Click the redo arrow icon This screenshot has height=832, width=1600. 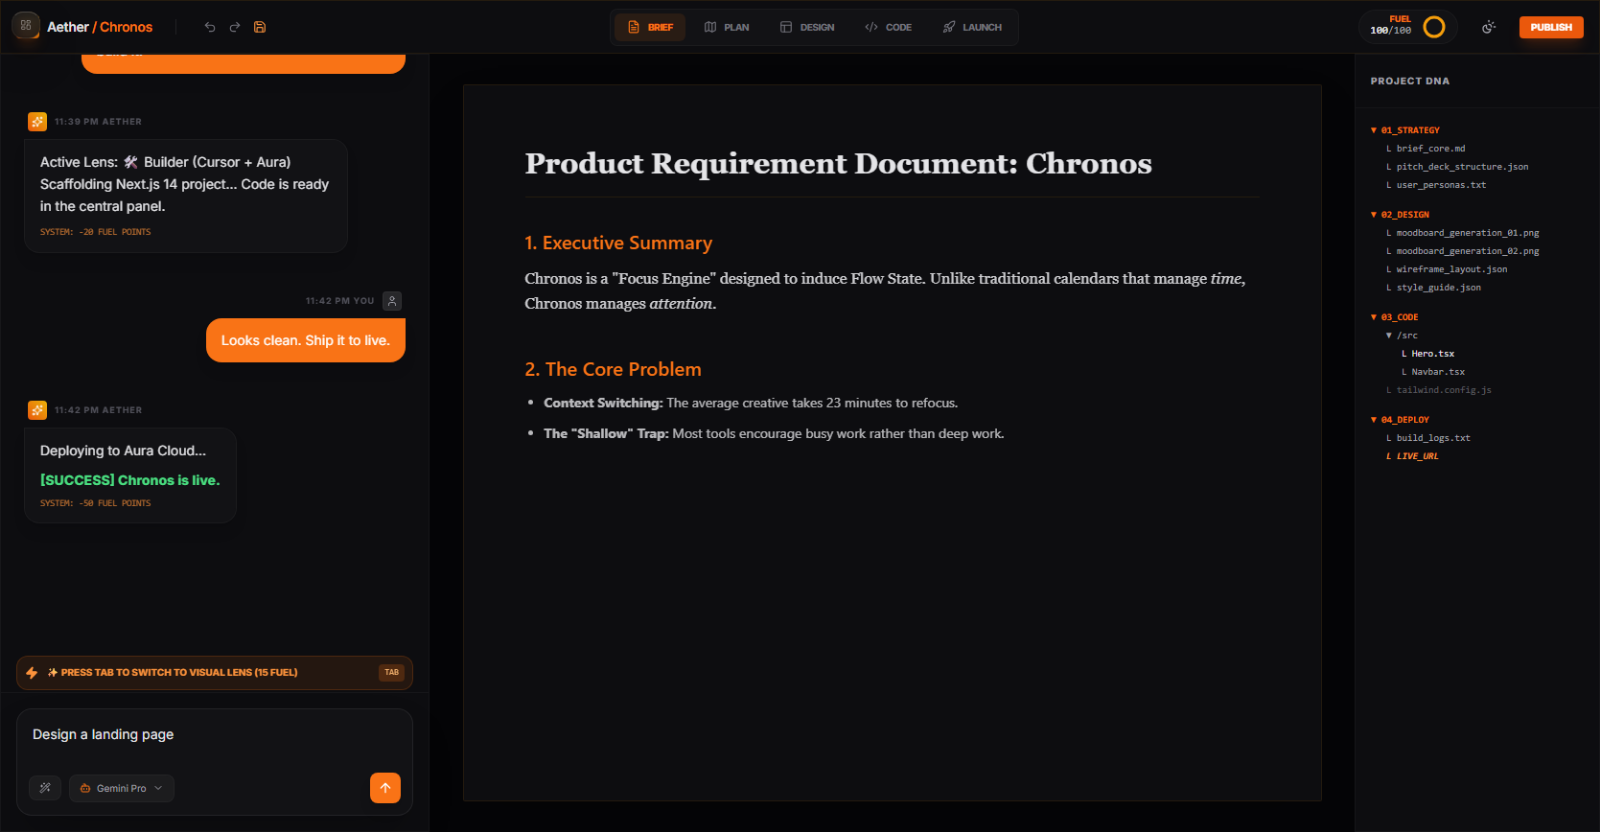[x=235, y=27]
